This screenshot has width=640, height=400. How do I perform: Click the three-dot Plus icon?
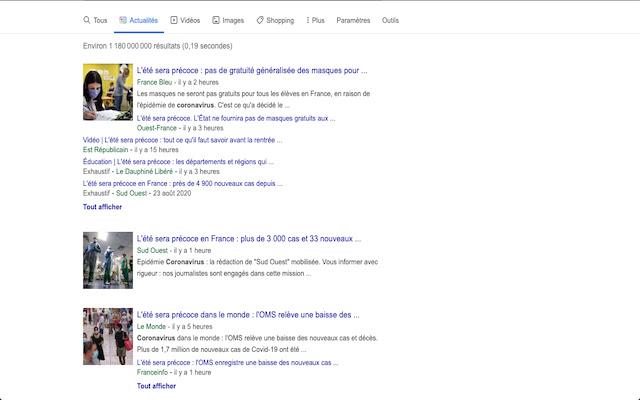[306, 20]
